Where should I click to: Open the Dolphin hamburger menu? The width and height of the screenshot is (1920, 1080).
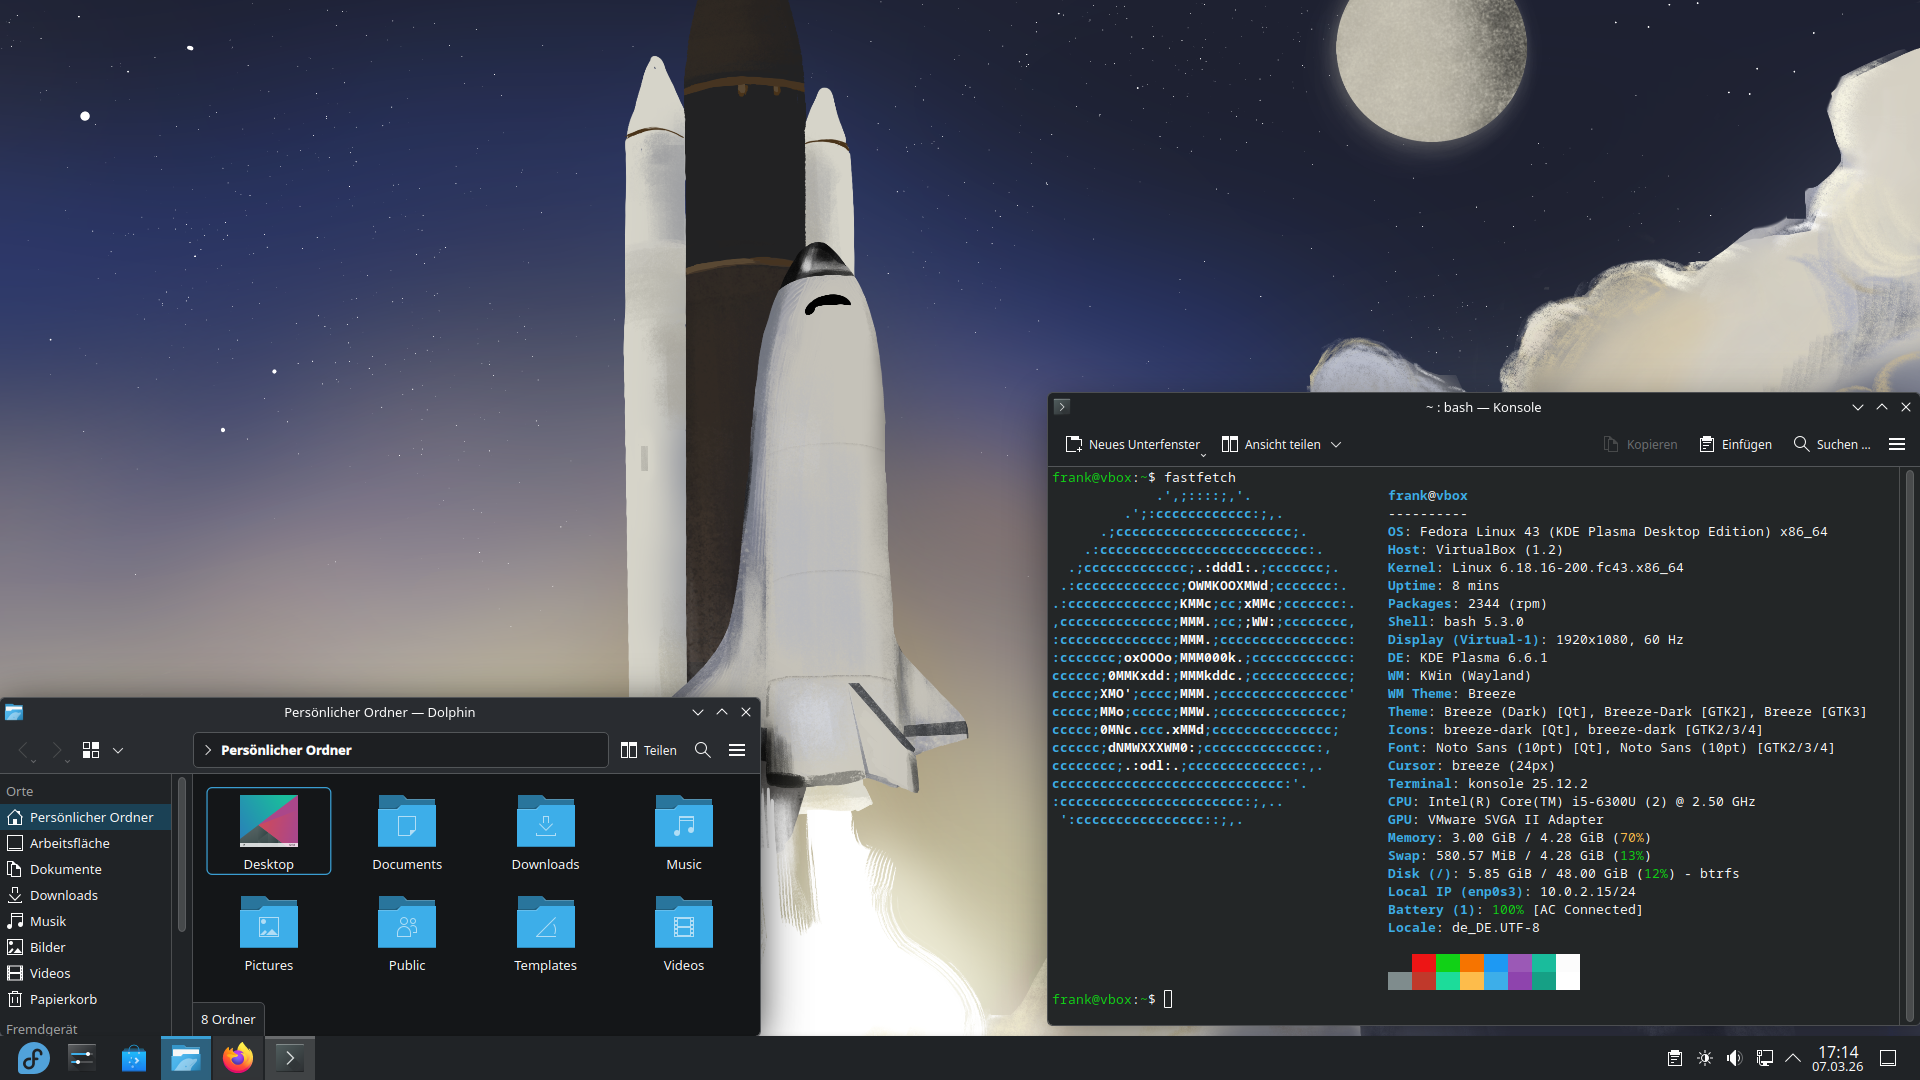pyautogui.click(x=737, y=750)
